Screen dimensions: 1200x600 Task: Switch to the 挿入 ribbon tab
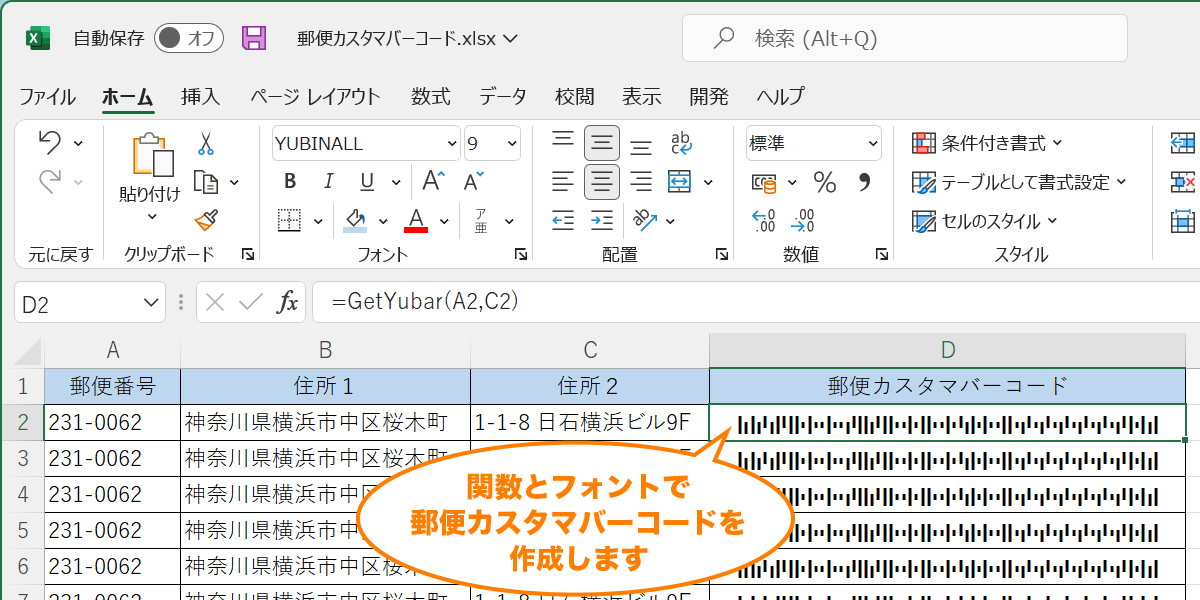click(x=202, y=96)
